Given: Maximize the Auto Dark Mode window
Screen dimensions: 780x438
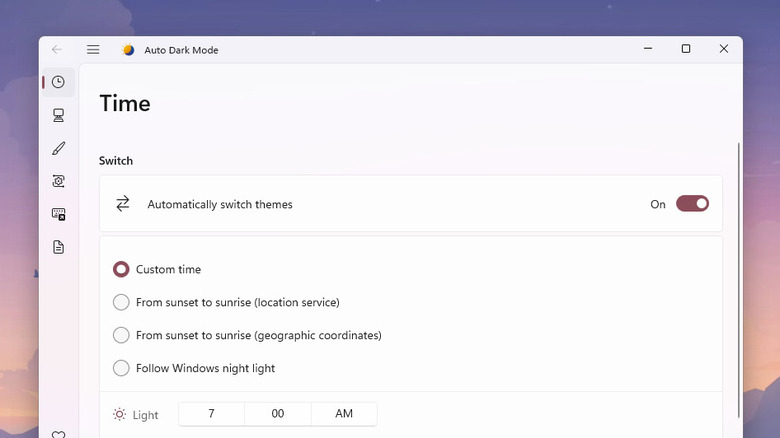Looking at the screenshot, I should pyautogui.click(x=685, y=49).
